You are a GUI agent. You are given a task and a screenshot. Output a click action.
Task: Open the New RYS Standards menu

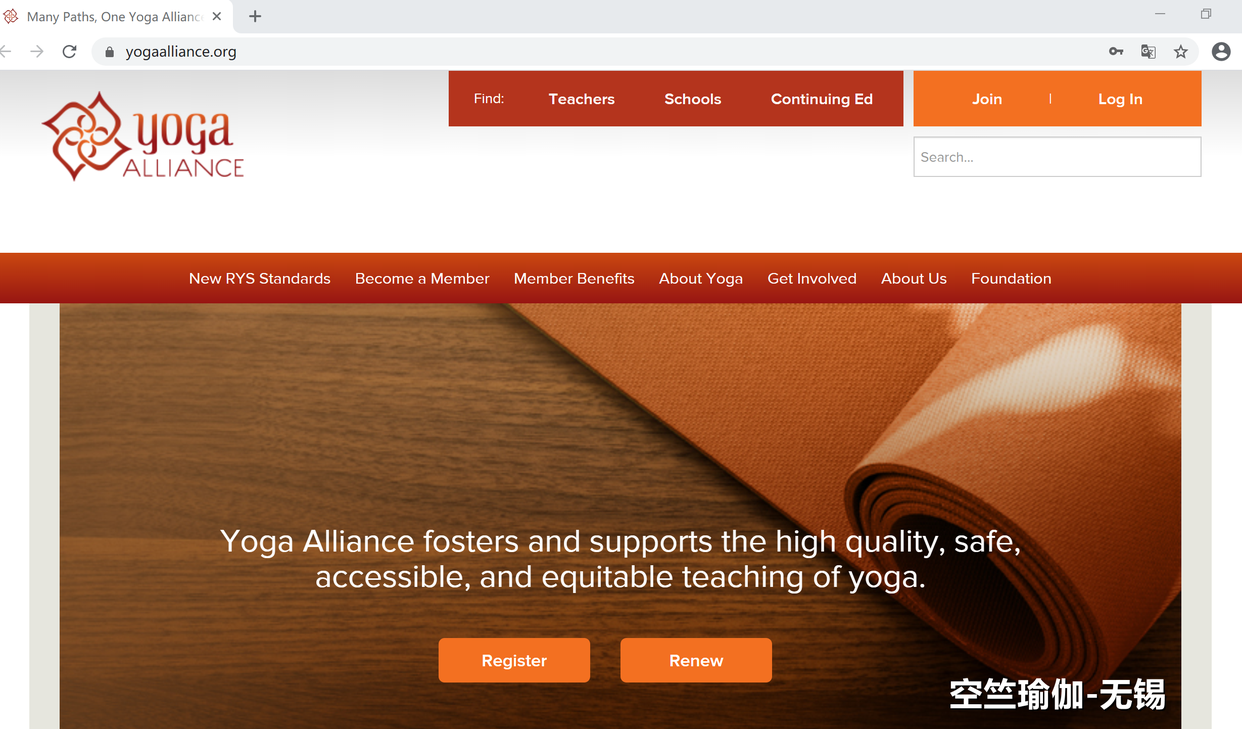point(260,279)
